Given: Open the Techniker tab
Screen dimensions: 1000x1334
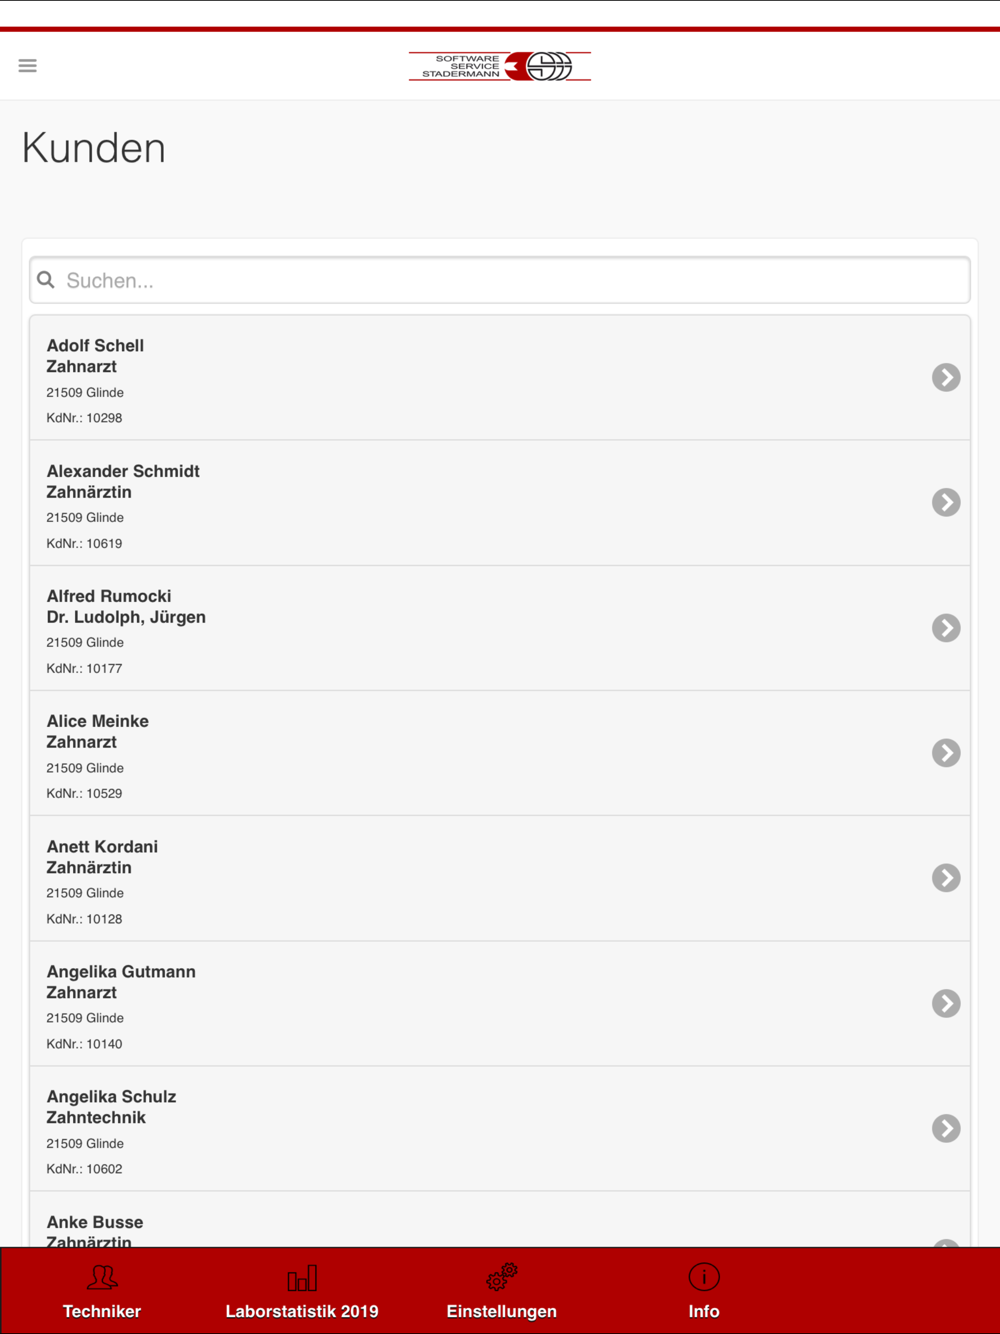Looking at the screenshot, I should pos(102,1291).
